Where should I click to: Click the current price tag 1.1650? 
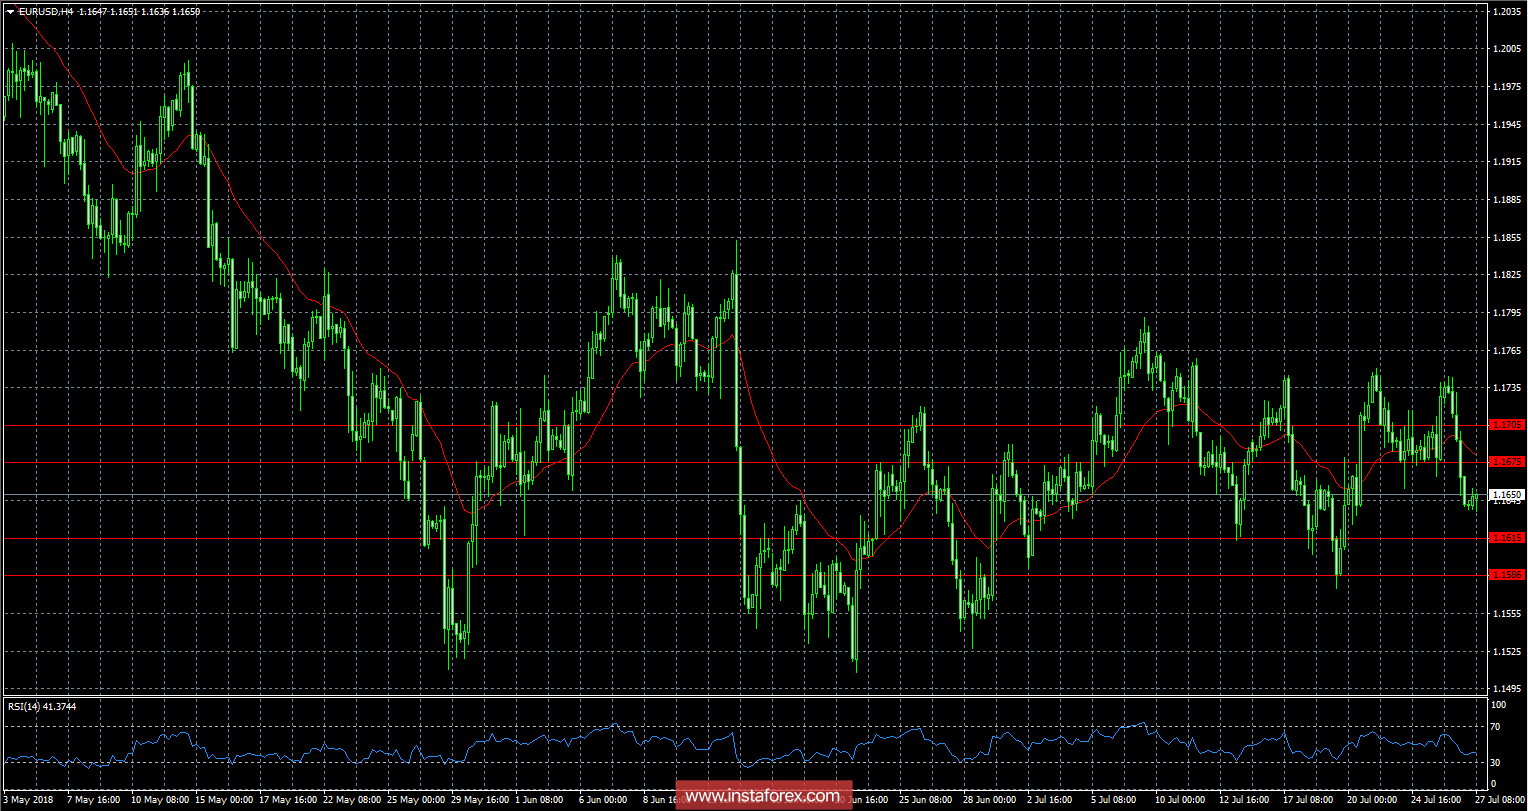click(x=1506, y=494)
